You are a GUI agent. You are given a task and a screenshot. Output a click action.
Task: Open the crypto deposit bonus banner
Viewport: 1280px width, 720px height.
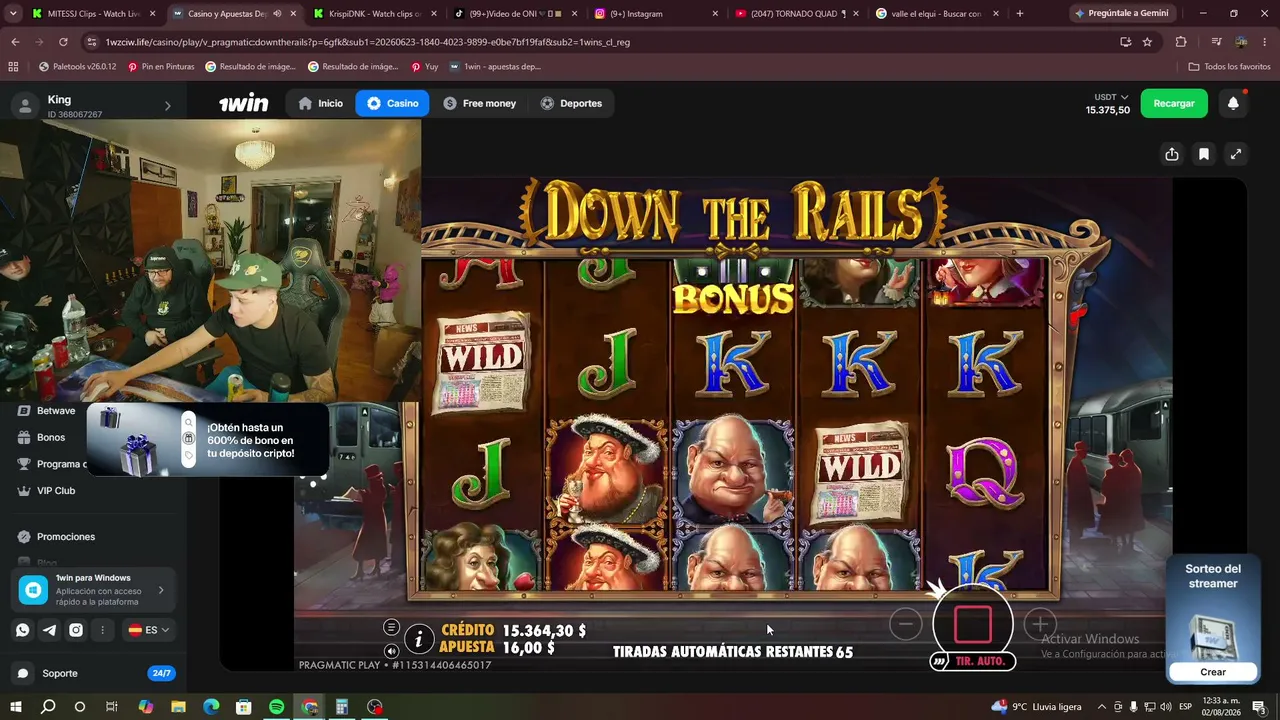tap(208, 440)
